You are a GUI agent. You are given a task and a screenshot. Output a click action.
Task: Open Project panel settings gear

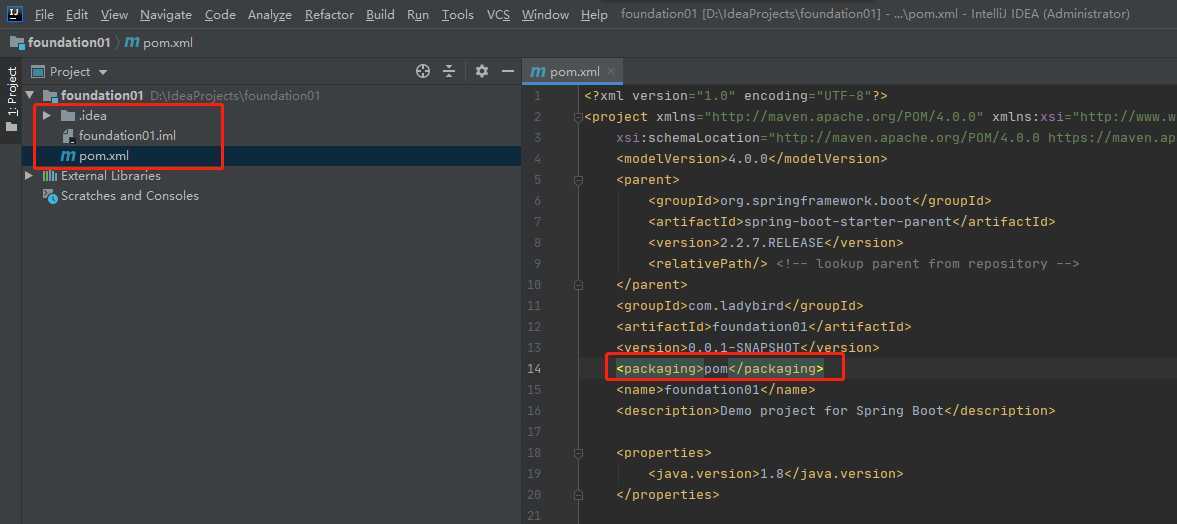click(x=482, y=71)
